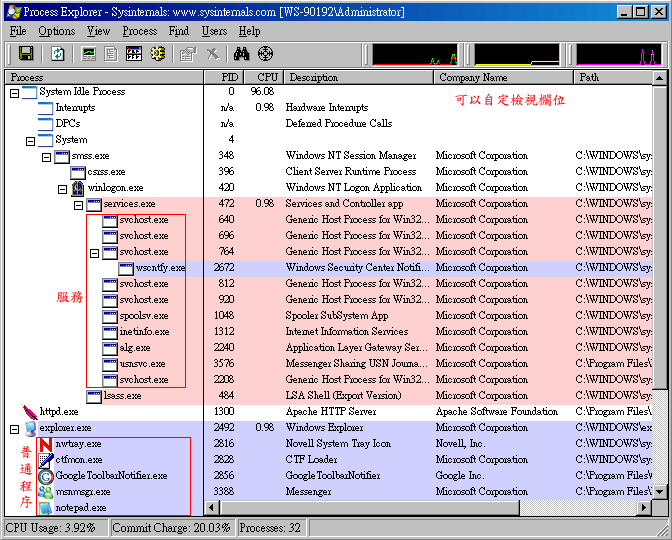Image resolution: width=672 pixels, height=540 pixels.
Task: Collapse the winlogon.exe tree node
Action: pos(63,189)
